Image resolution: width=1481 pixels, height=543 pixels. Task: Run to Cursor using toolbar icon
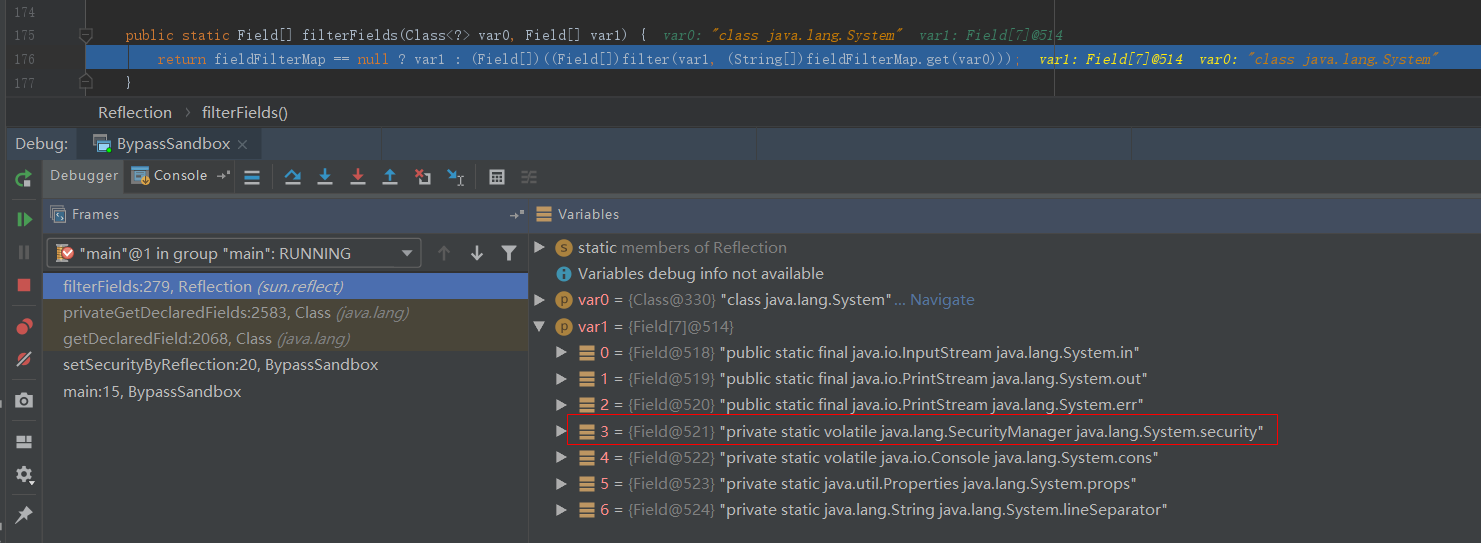pos(455,177)
